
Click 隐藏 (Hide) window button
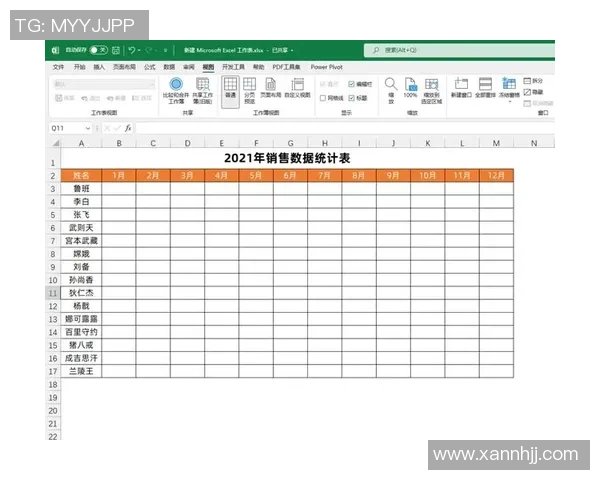(x=533, y=92)
